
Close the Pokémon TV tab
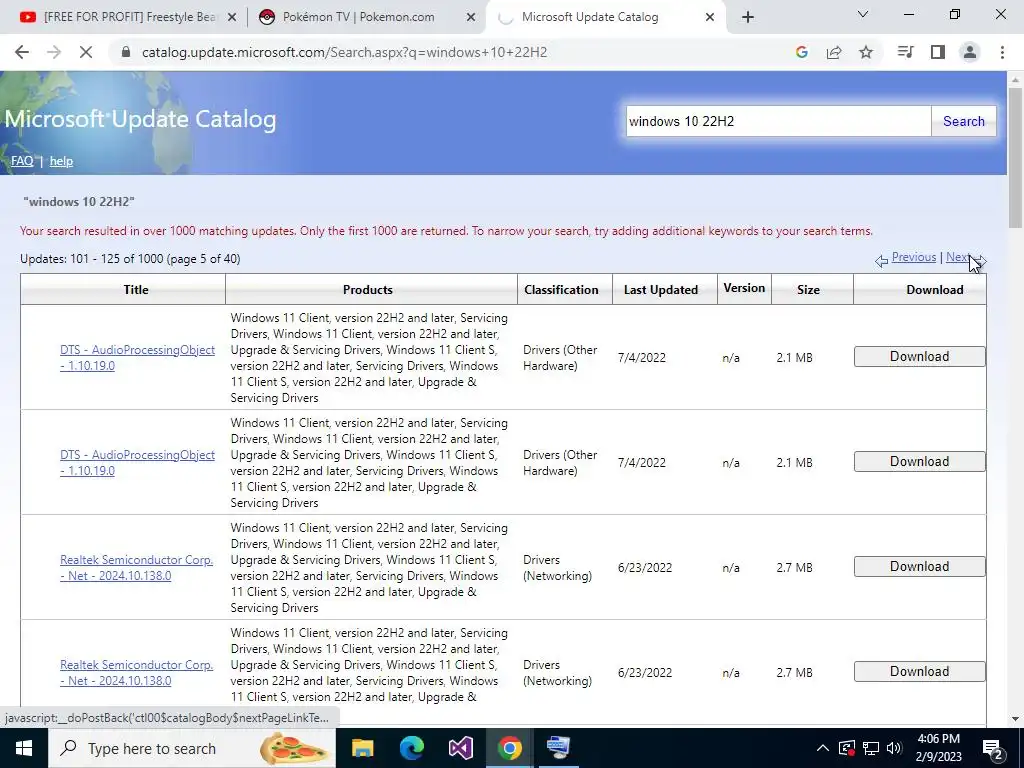(471, 17)
